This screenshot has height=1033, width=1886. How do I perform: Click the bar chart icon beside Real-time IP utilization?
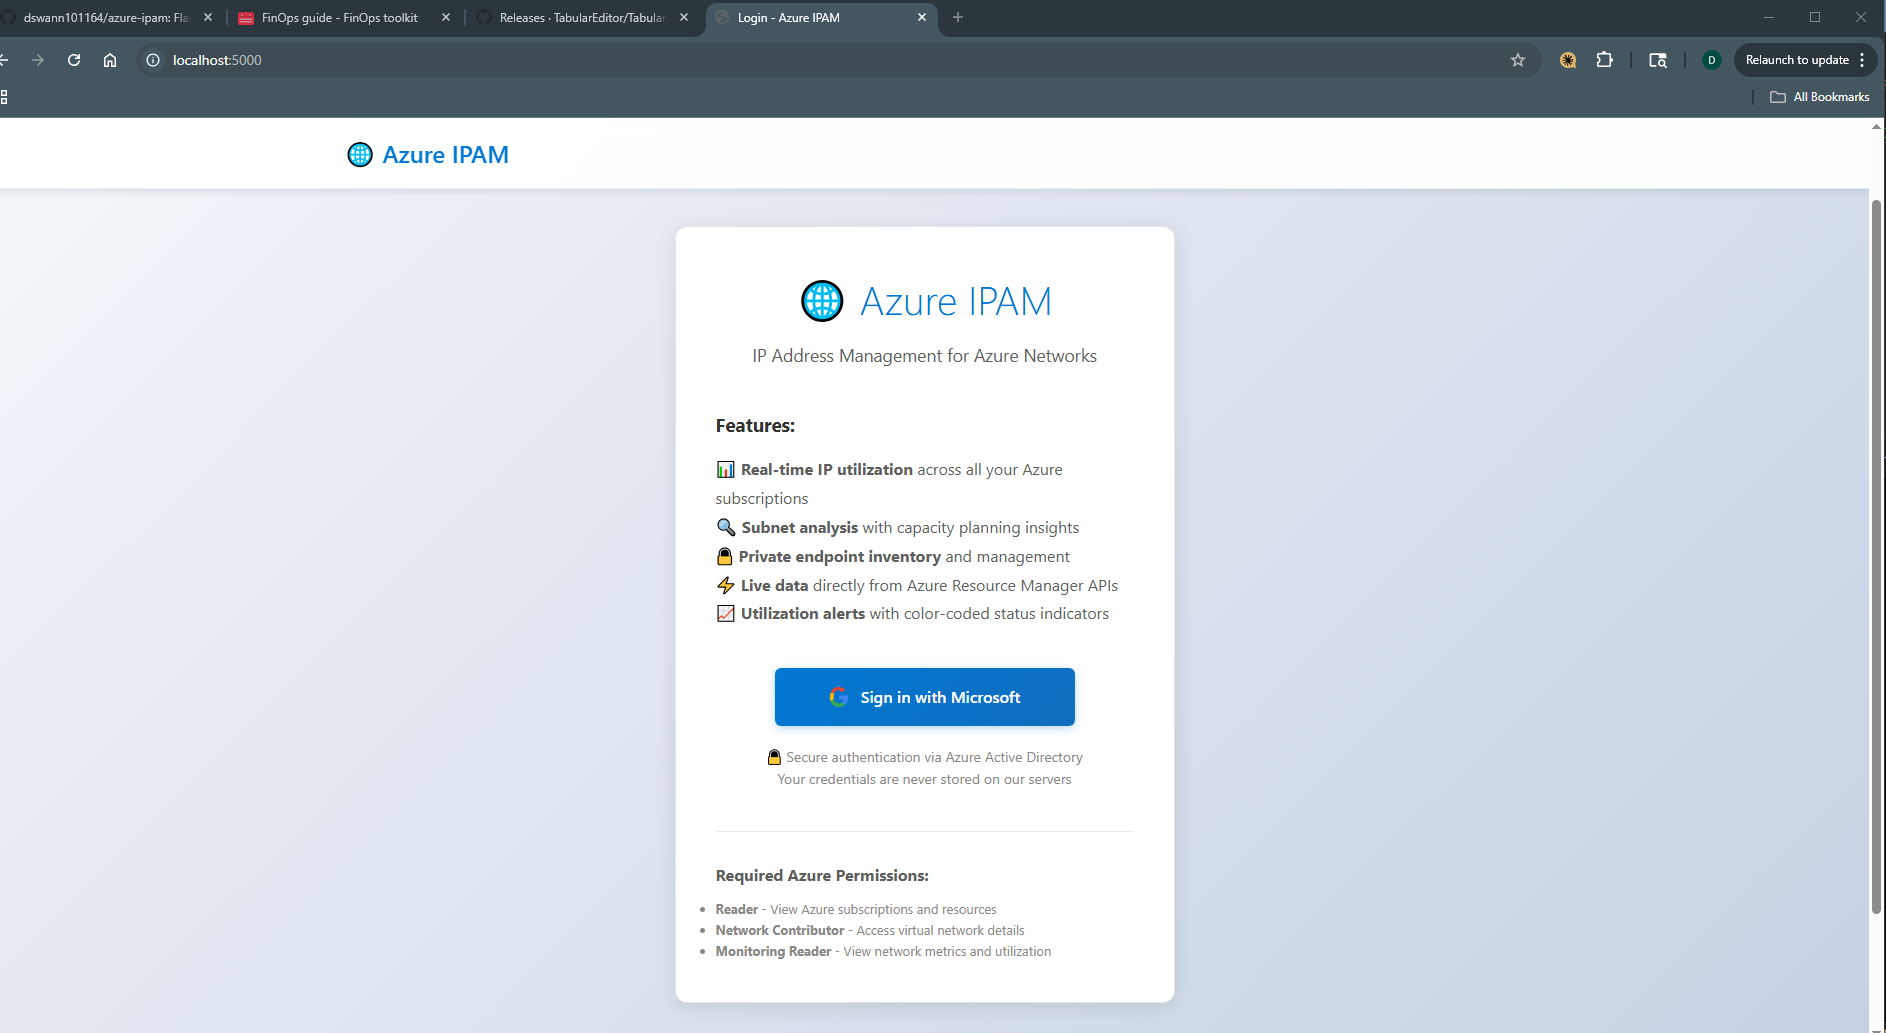[x=726, y=470]
